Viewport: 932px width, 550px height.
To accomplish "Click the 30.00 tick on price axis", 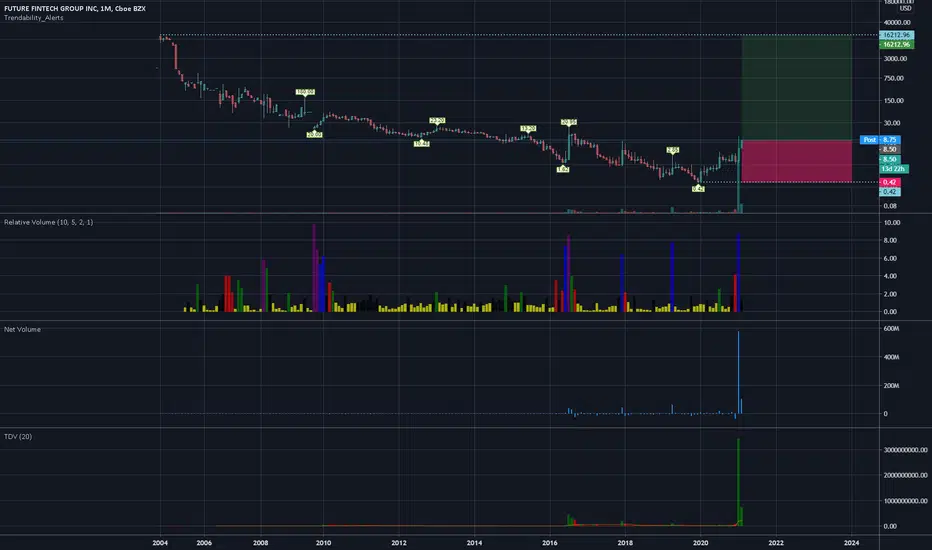I will coord(892,123).
